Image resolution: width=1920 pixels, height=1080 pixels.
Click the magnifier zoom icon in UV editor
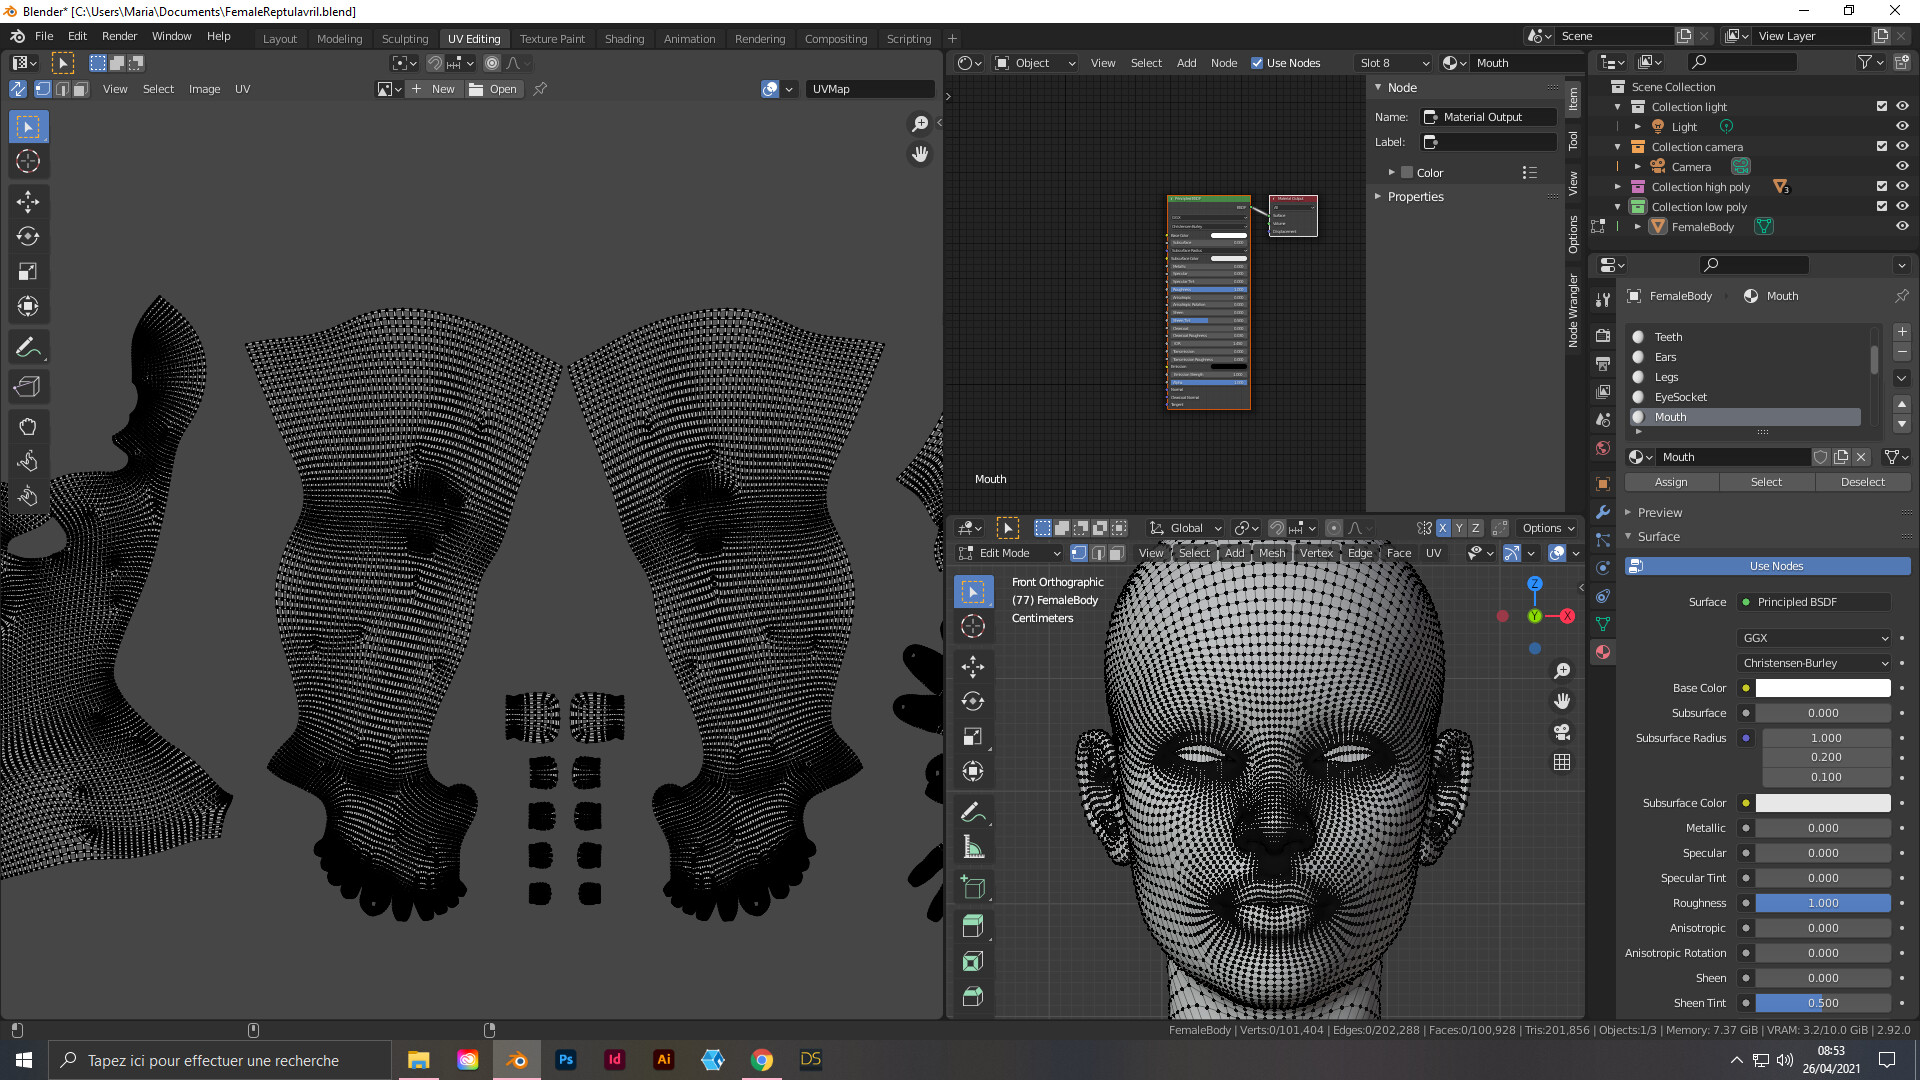(919, 124)
